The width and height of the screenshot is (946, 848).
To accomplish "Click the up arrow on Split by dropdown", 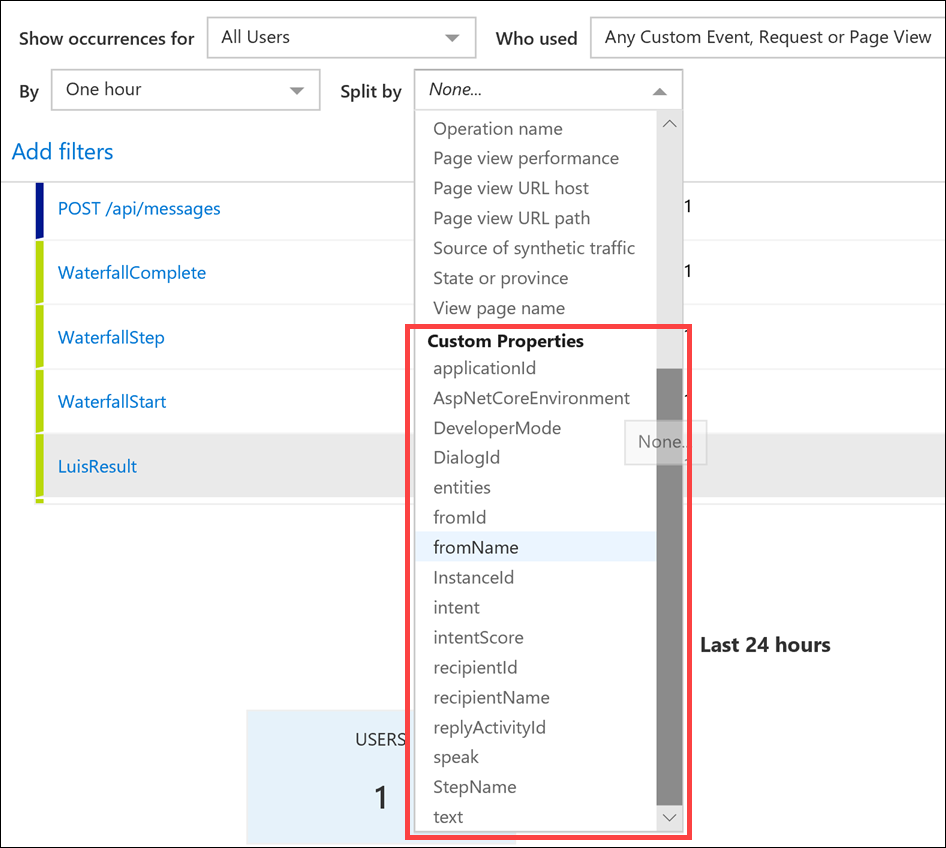I will pyautogui.click(x=660, y=92).
